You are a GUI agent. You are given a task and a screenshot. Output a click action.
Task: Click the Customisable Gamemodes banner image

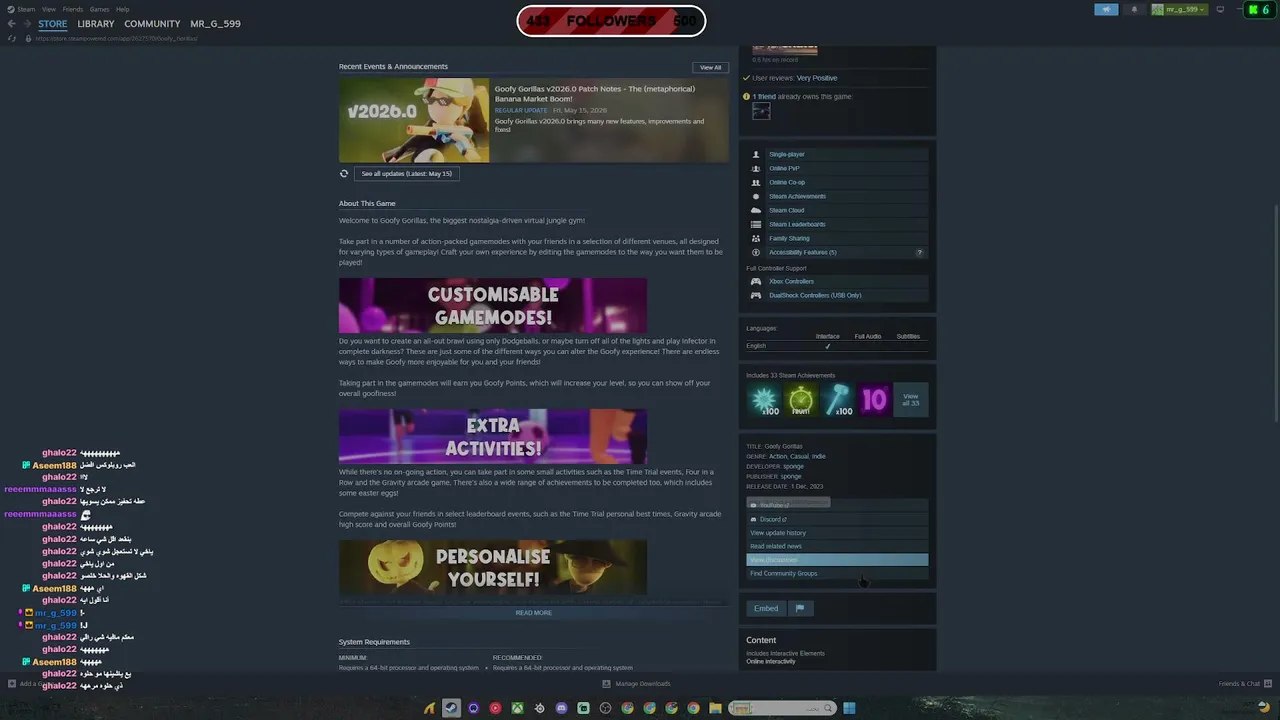coord(493,306)
